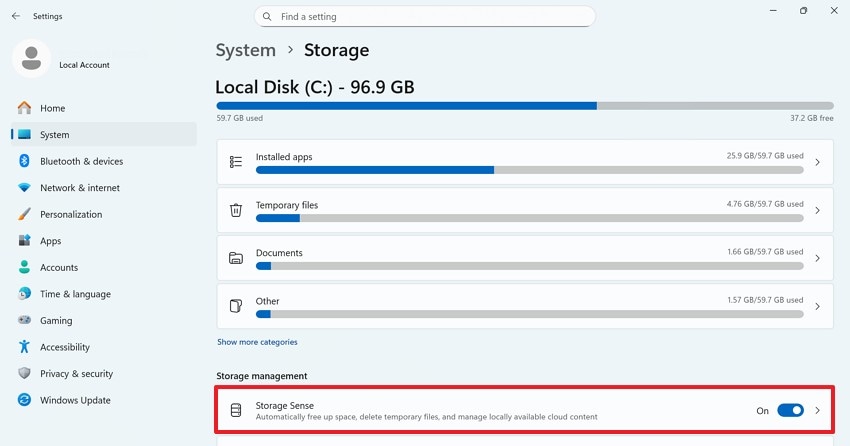Click the back arrow in title bar
850x446 pixels.
pyautogui.click(x=15, y=16)
